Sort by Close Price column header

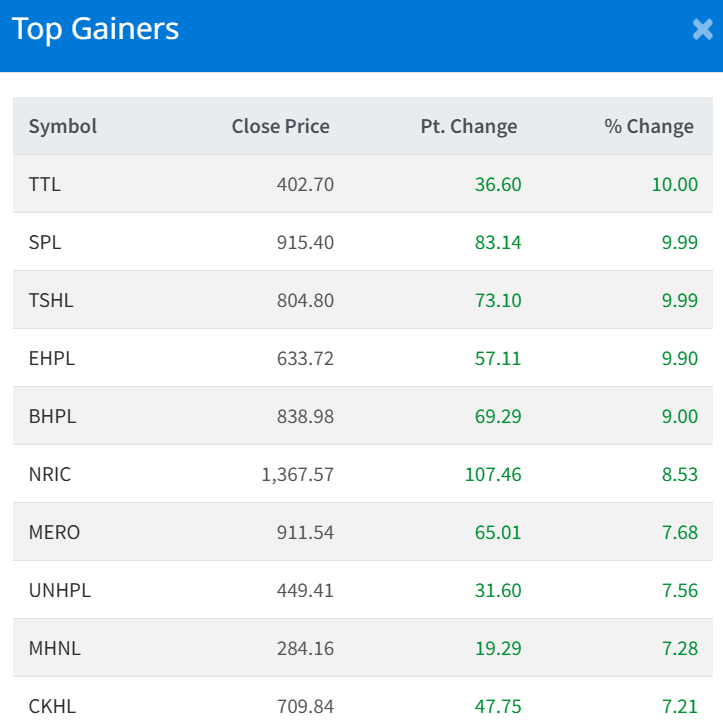coord(280,126)
